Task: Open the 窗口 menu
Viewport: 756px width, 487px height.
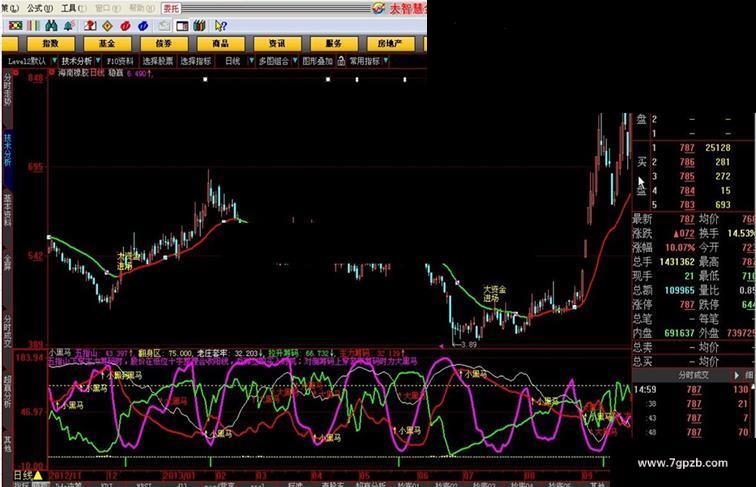Action: point(108,8)
